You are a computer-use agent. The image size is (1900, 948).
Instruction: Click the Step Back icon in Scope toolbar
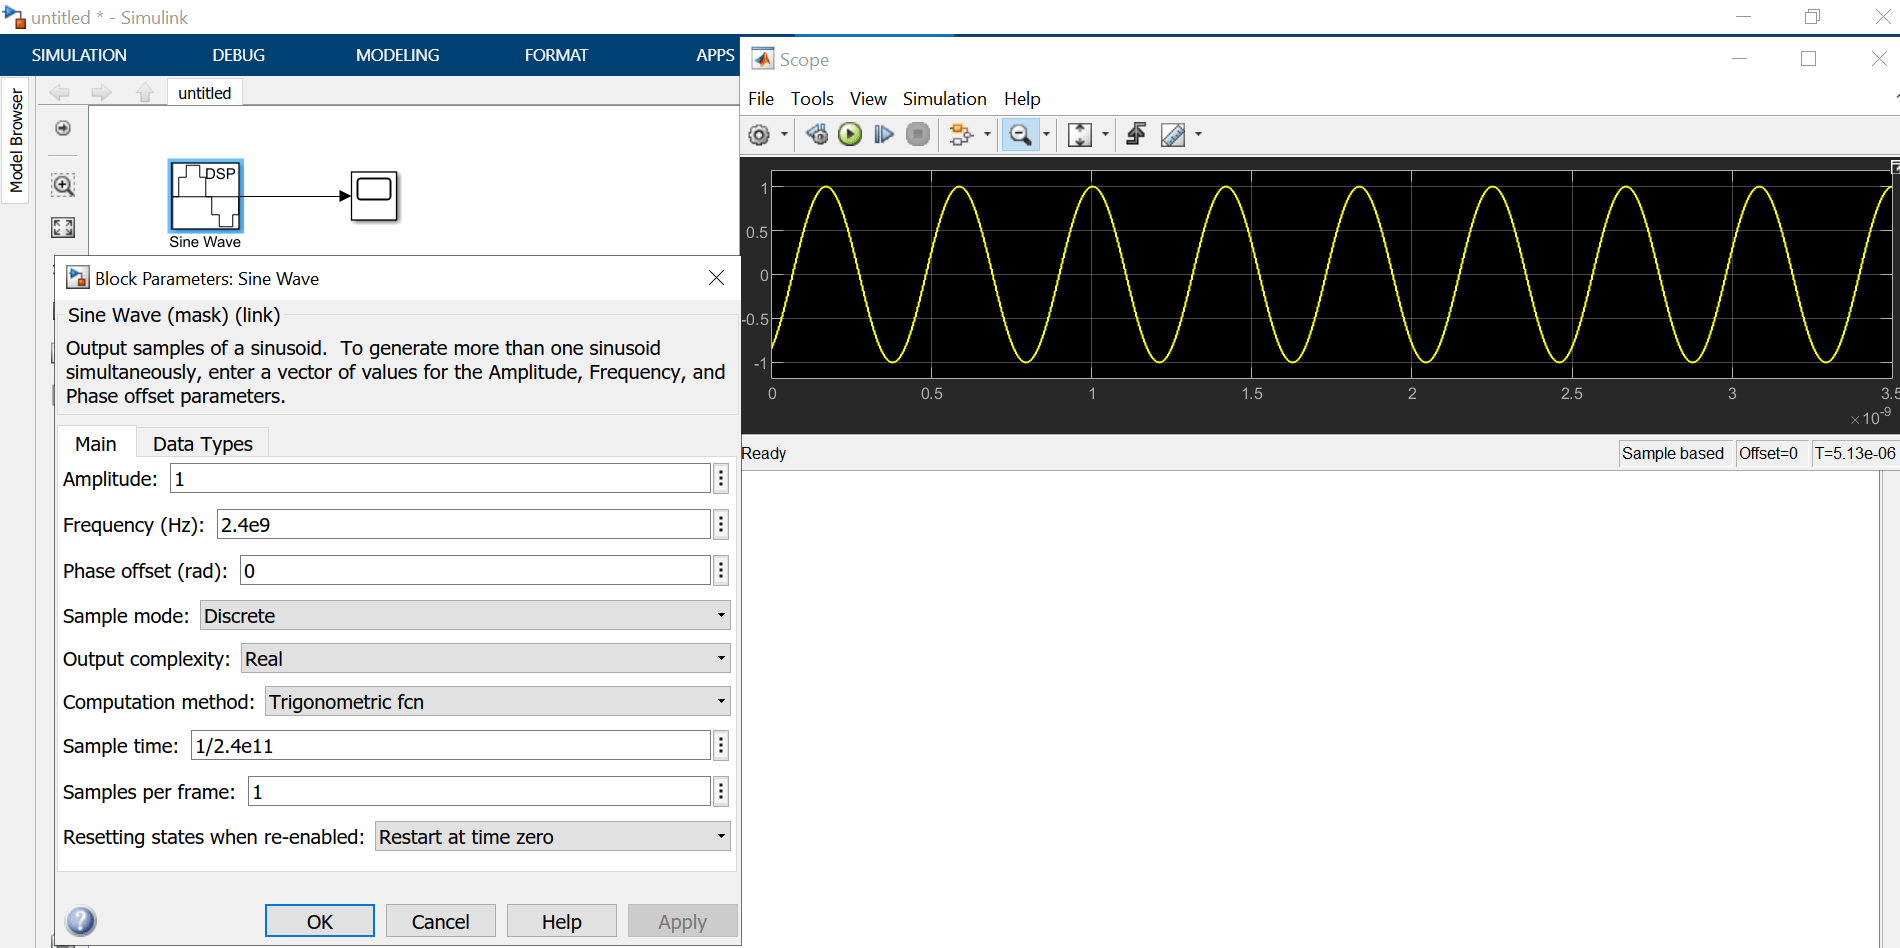[x=816, y=134]
